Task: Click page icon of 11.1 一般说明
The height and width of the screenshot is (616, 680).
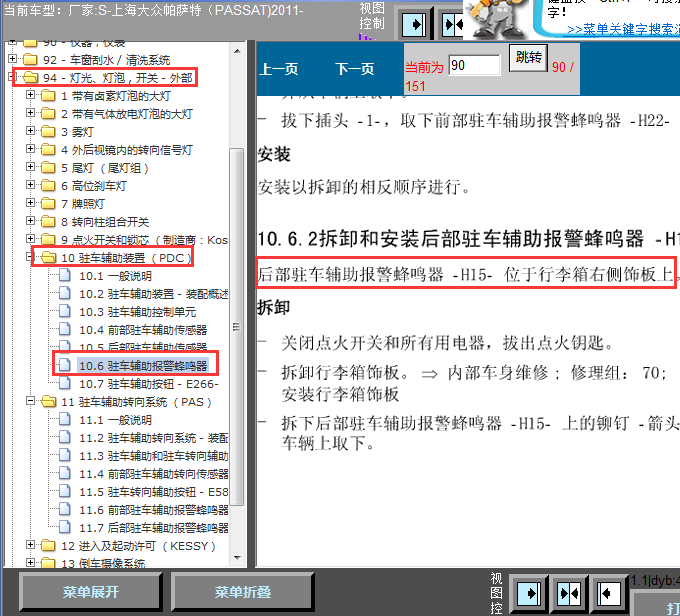Action: 65,419
